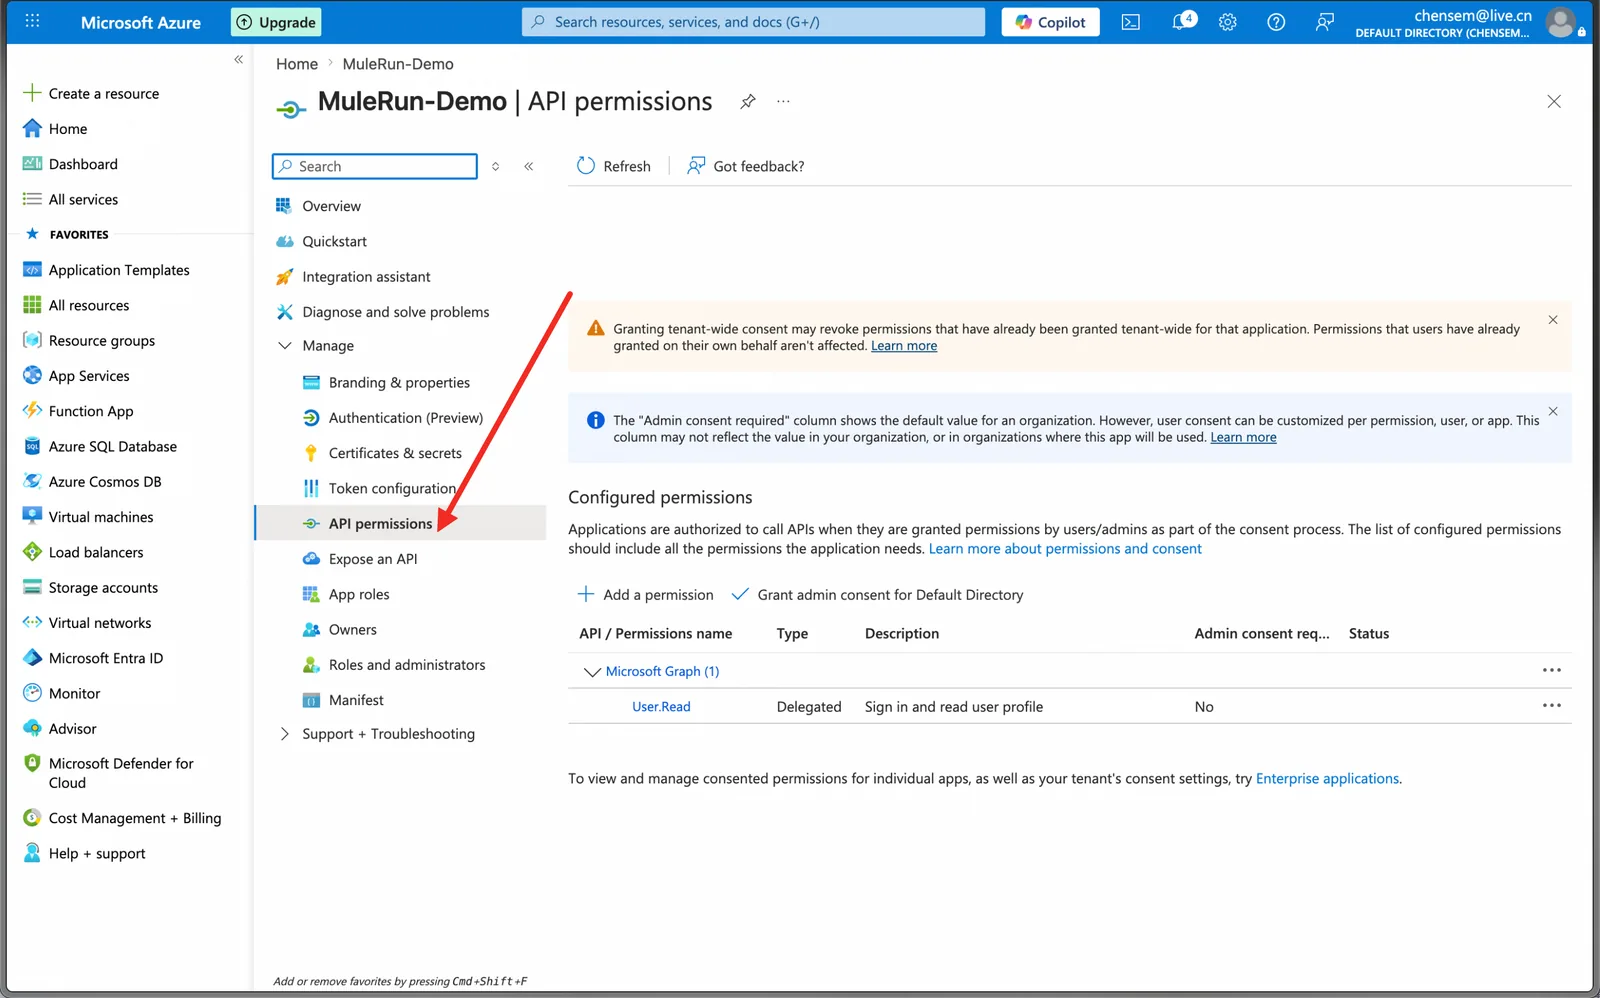Open App Services
The height and width of the screenshot is (998, 1600).
pyautogui.click(x=76, y=376)
